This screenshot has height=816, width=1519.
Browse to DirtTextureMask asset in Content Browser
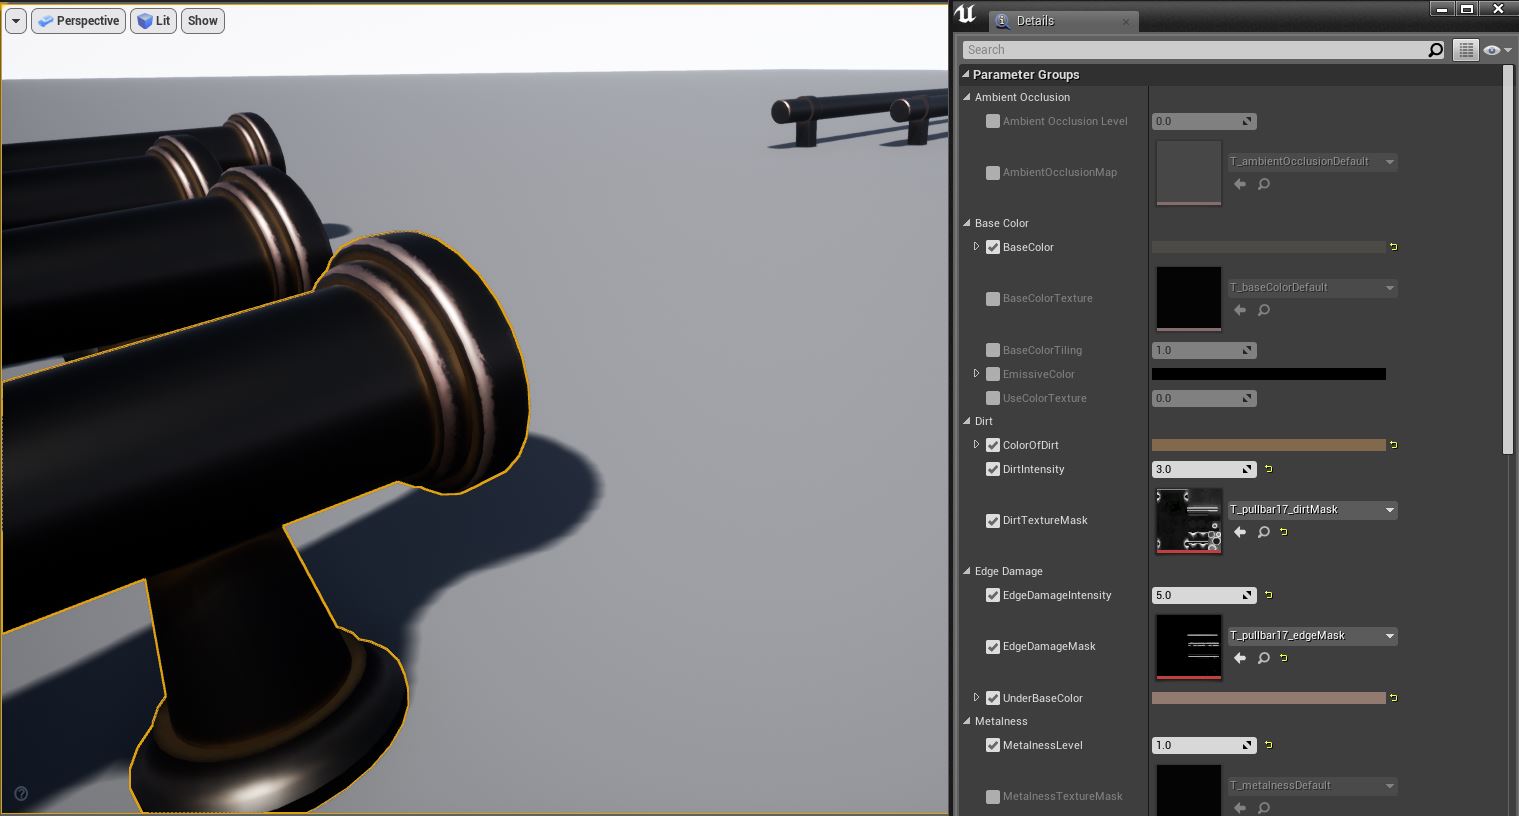(x=1264, y=532)
